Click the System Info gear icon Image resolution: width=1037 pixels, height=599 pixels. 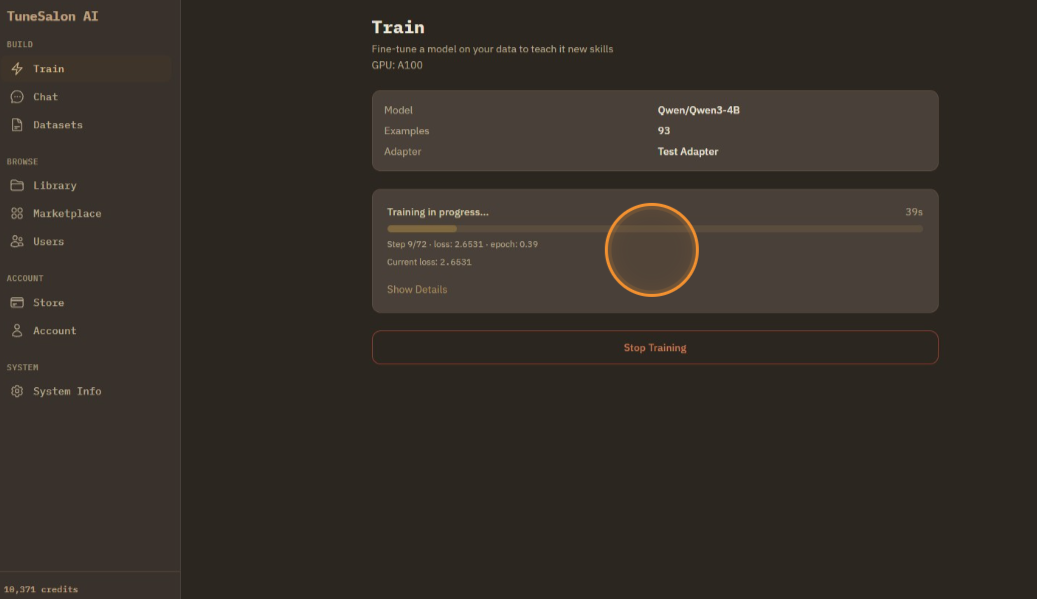17,392
